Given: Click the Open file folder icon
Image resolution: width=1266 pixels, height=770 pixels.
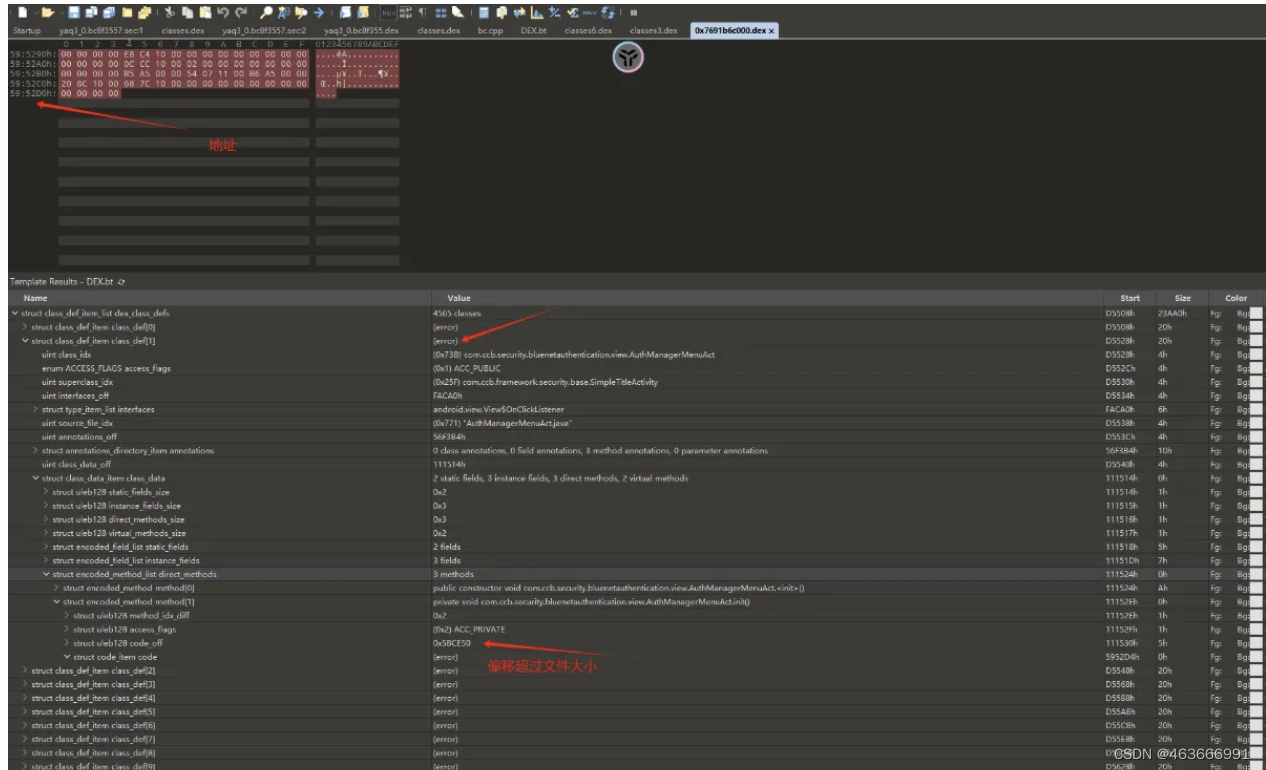Looking at the screenshot, I should (48, 12).
